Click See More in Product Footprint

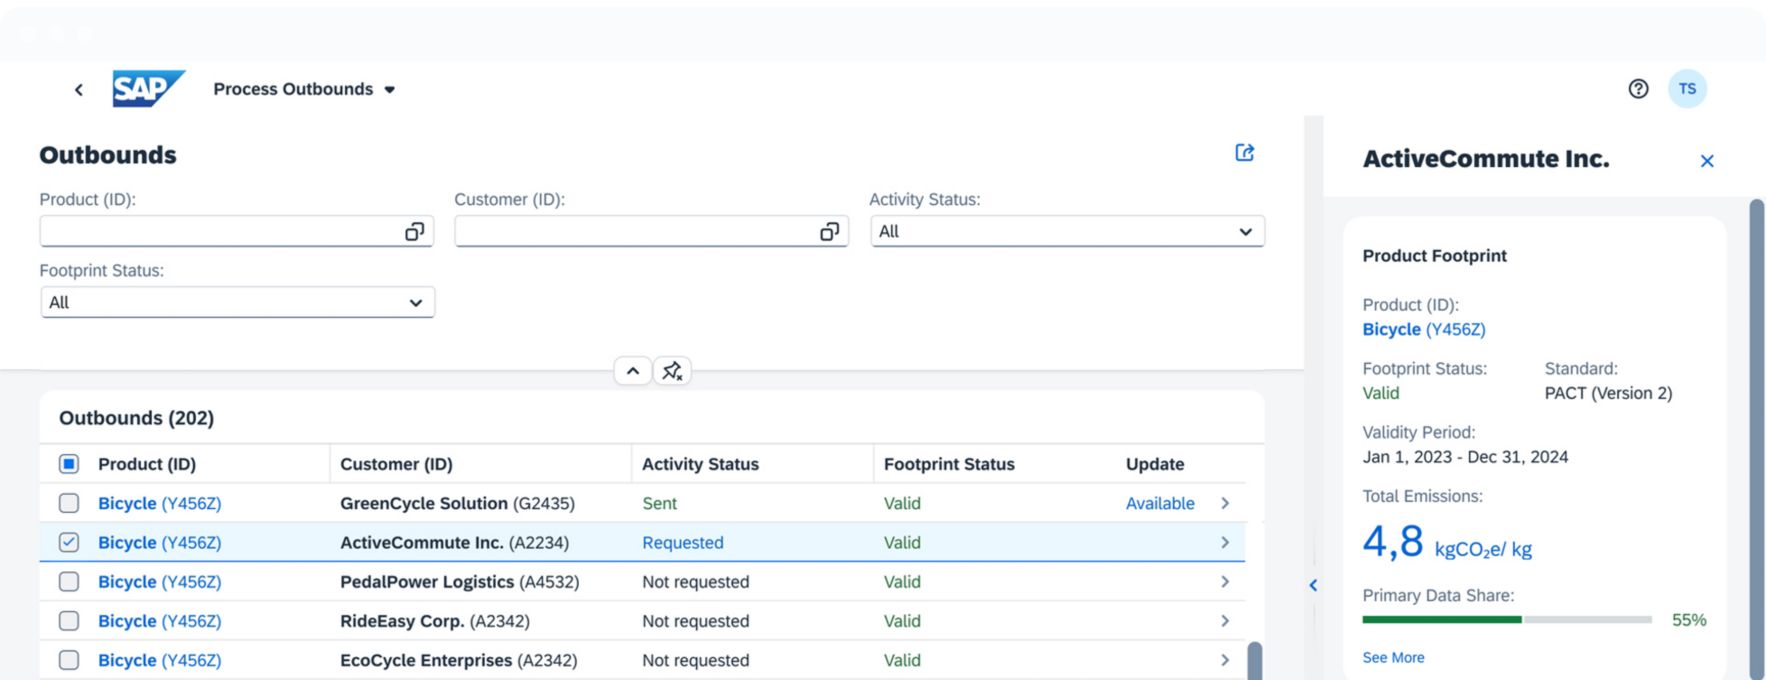click(x=1393, y=657)
